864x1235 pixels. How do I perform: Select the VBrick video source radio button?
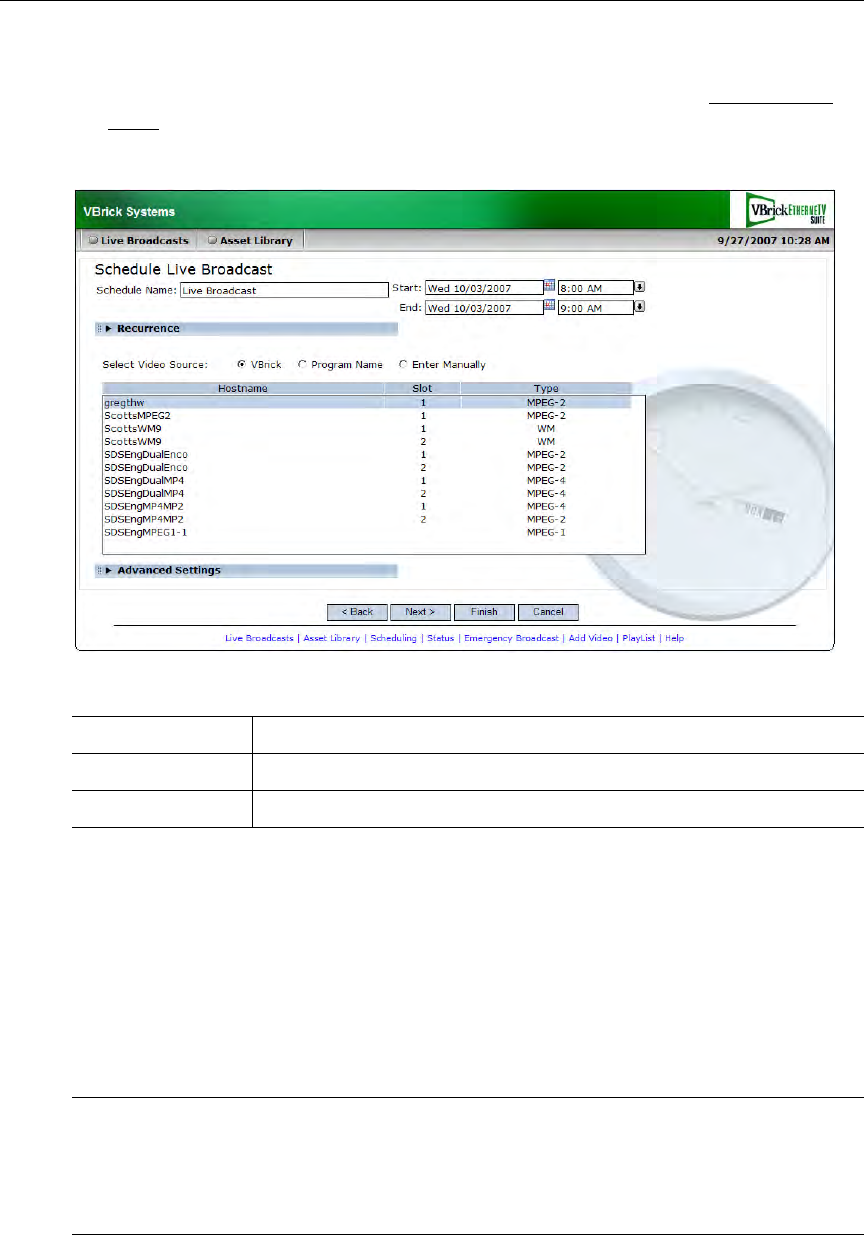[241, 365]
